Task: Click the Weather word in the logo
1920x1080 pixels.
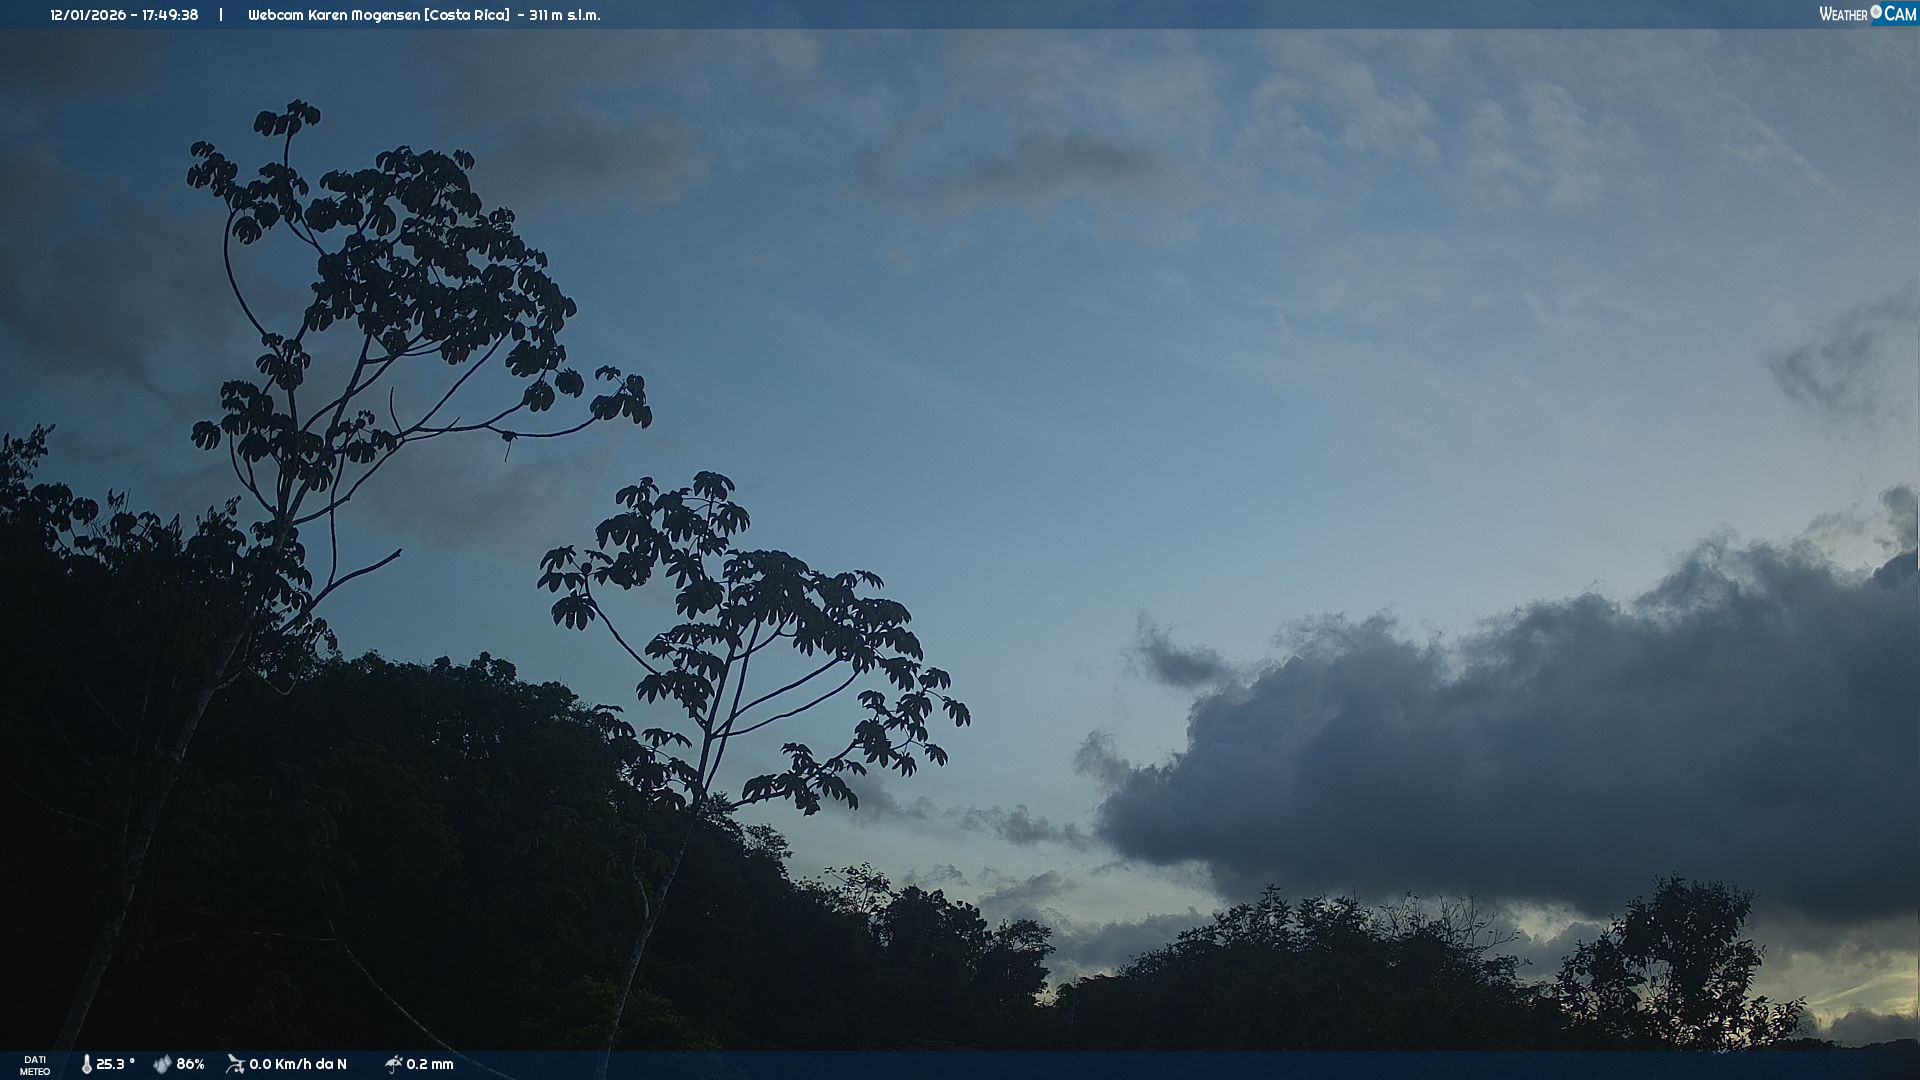Action: point(1843,14)
